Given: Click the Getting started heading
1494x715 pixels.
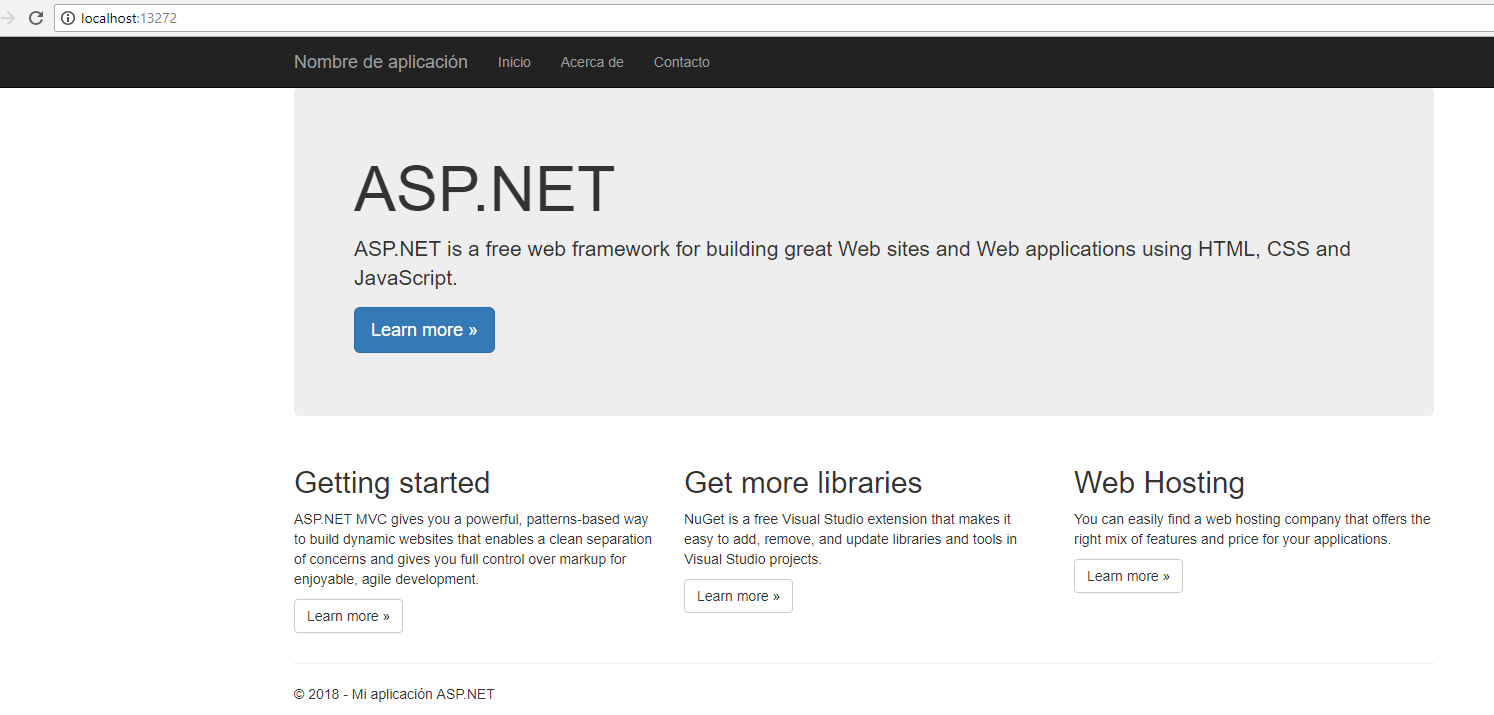Looking at the screenshot, I should (392, 482).
